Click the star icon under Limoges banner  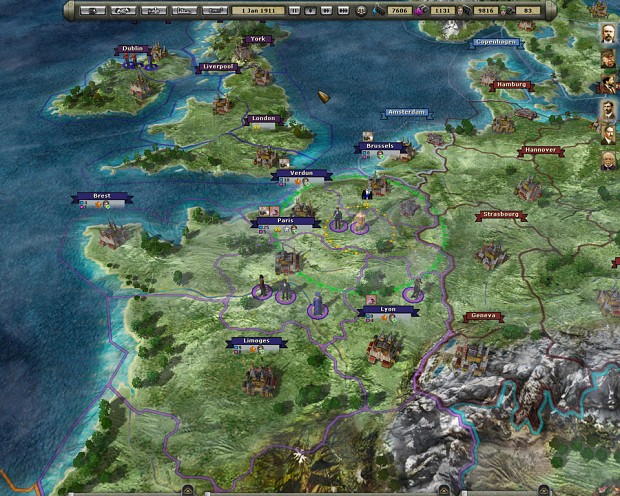[252, 350]
